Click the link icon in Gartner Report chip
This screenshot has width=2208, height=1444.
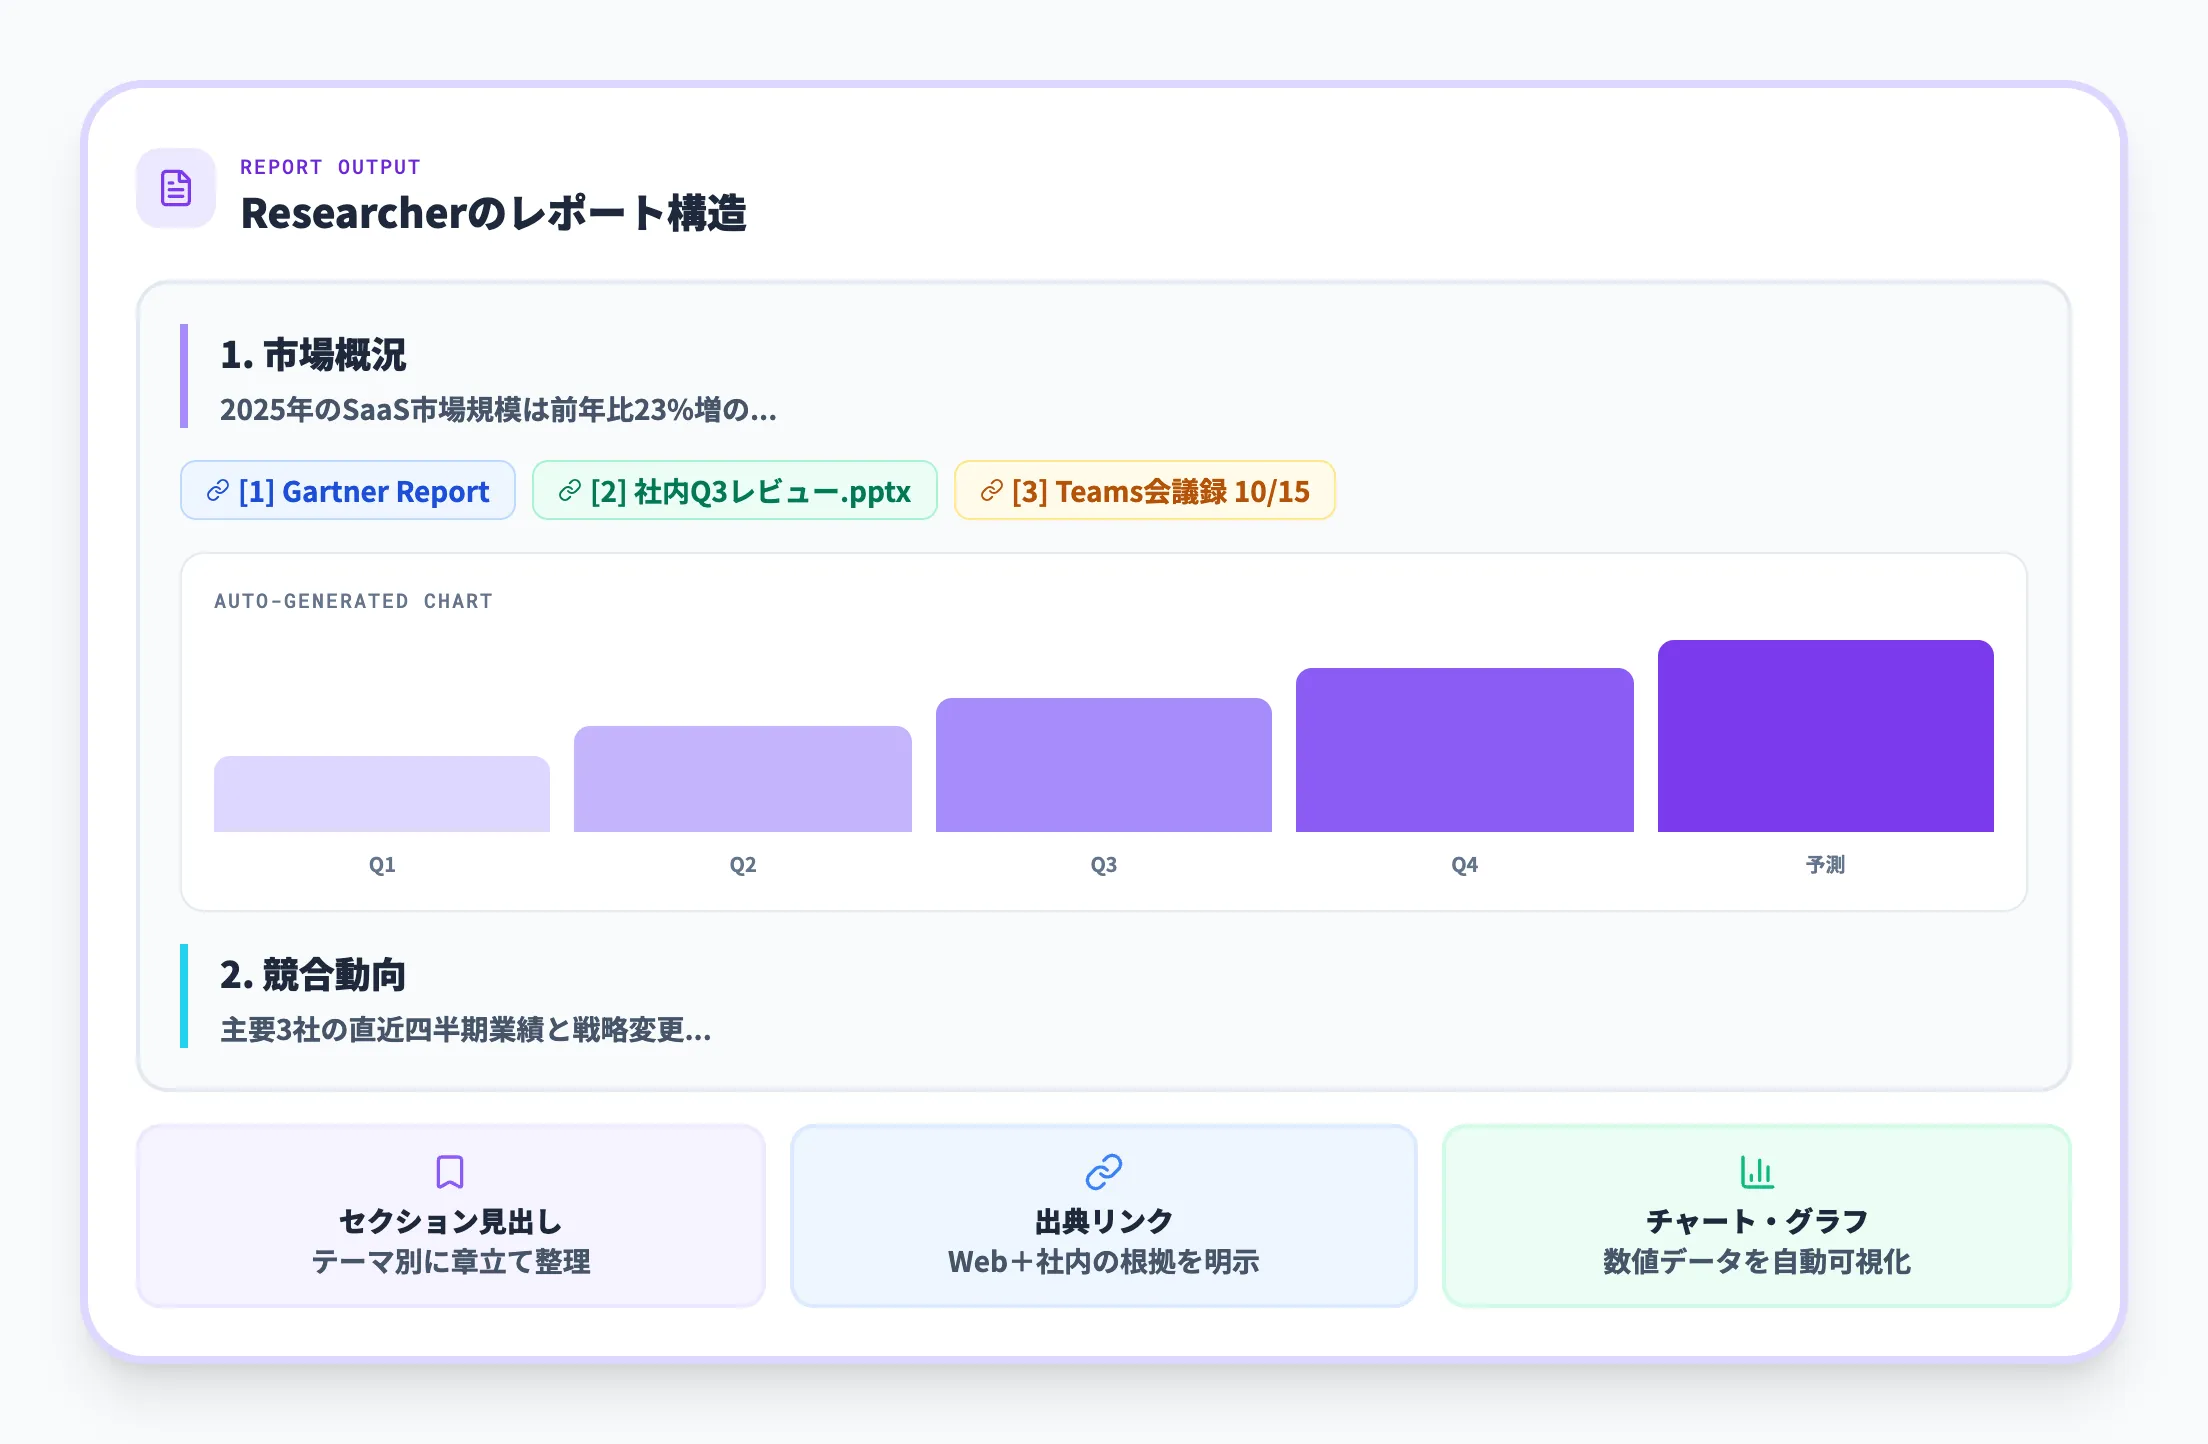218,491
